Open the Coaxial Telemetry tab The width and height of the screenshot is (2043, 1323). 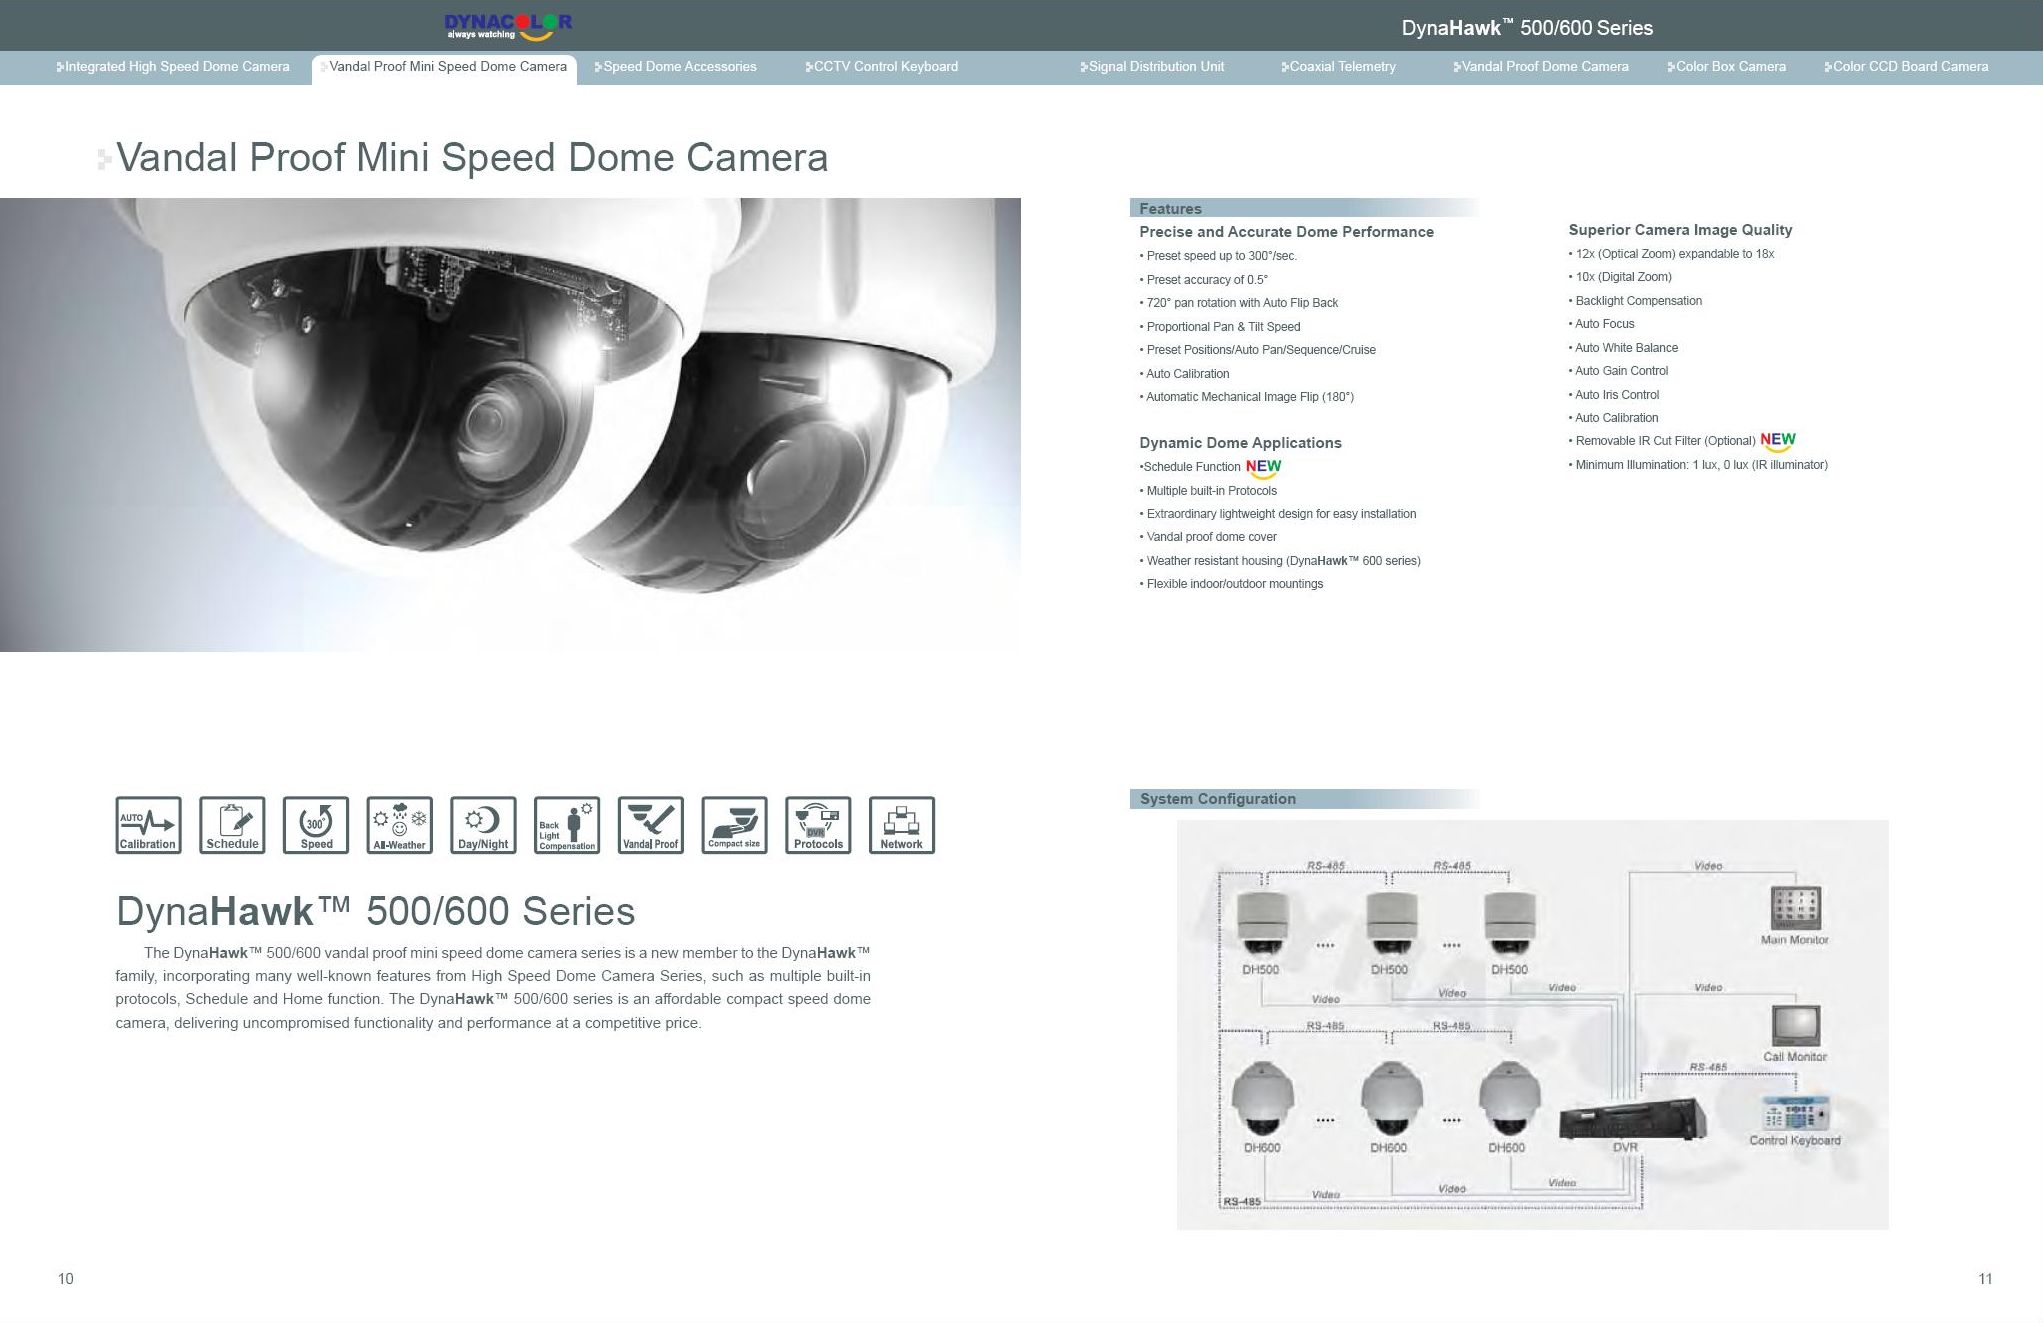(1338, 67)
